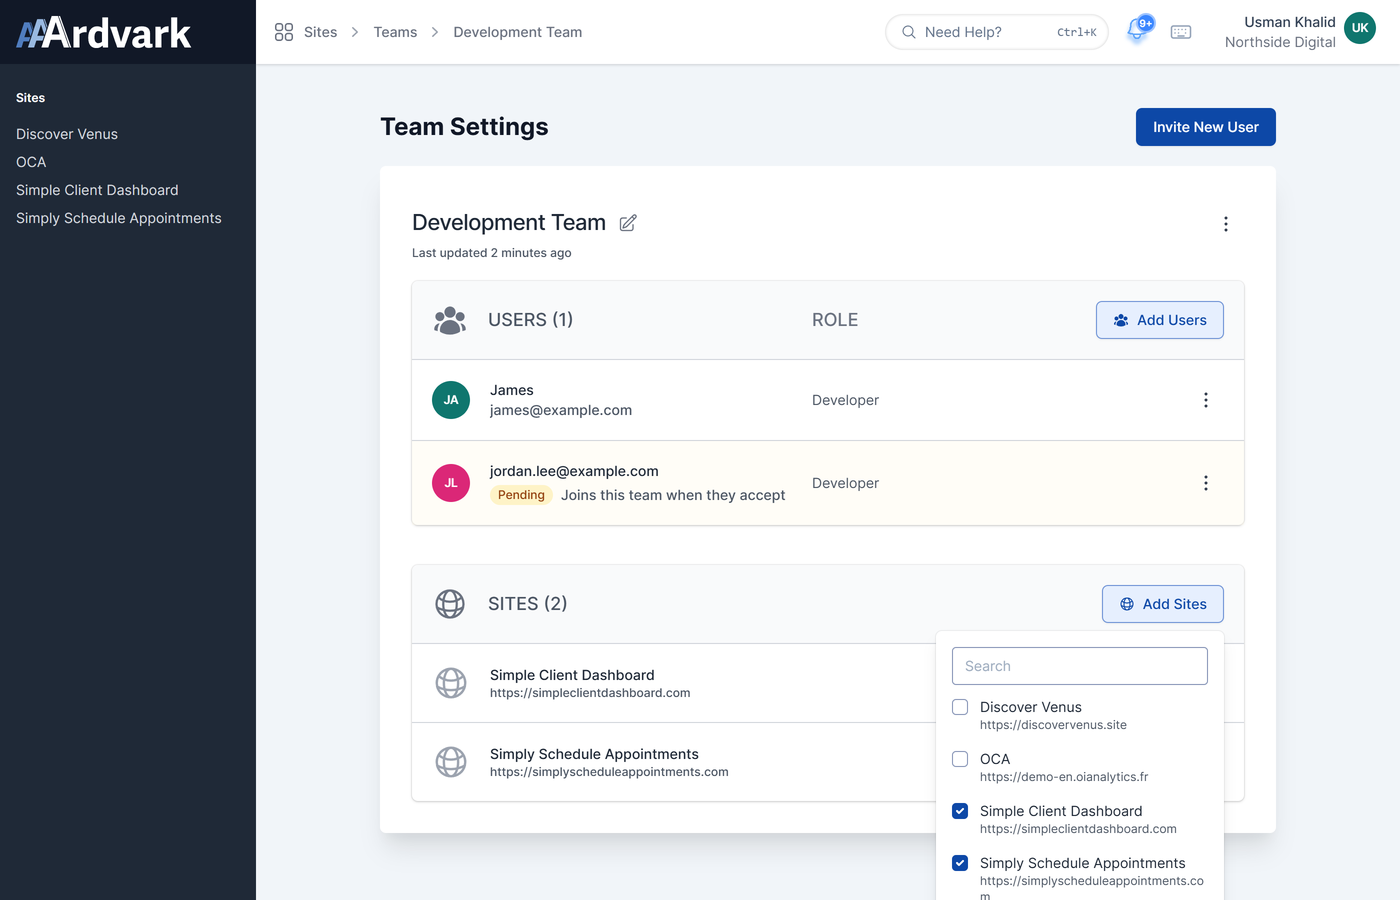The image size is (1400, 900).
Task: Open the Need Help search box
Action: click(x=997, y=32)
